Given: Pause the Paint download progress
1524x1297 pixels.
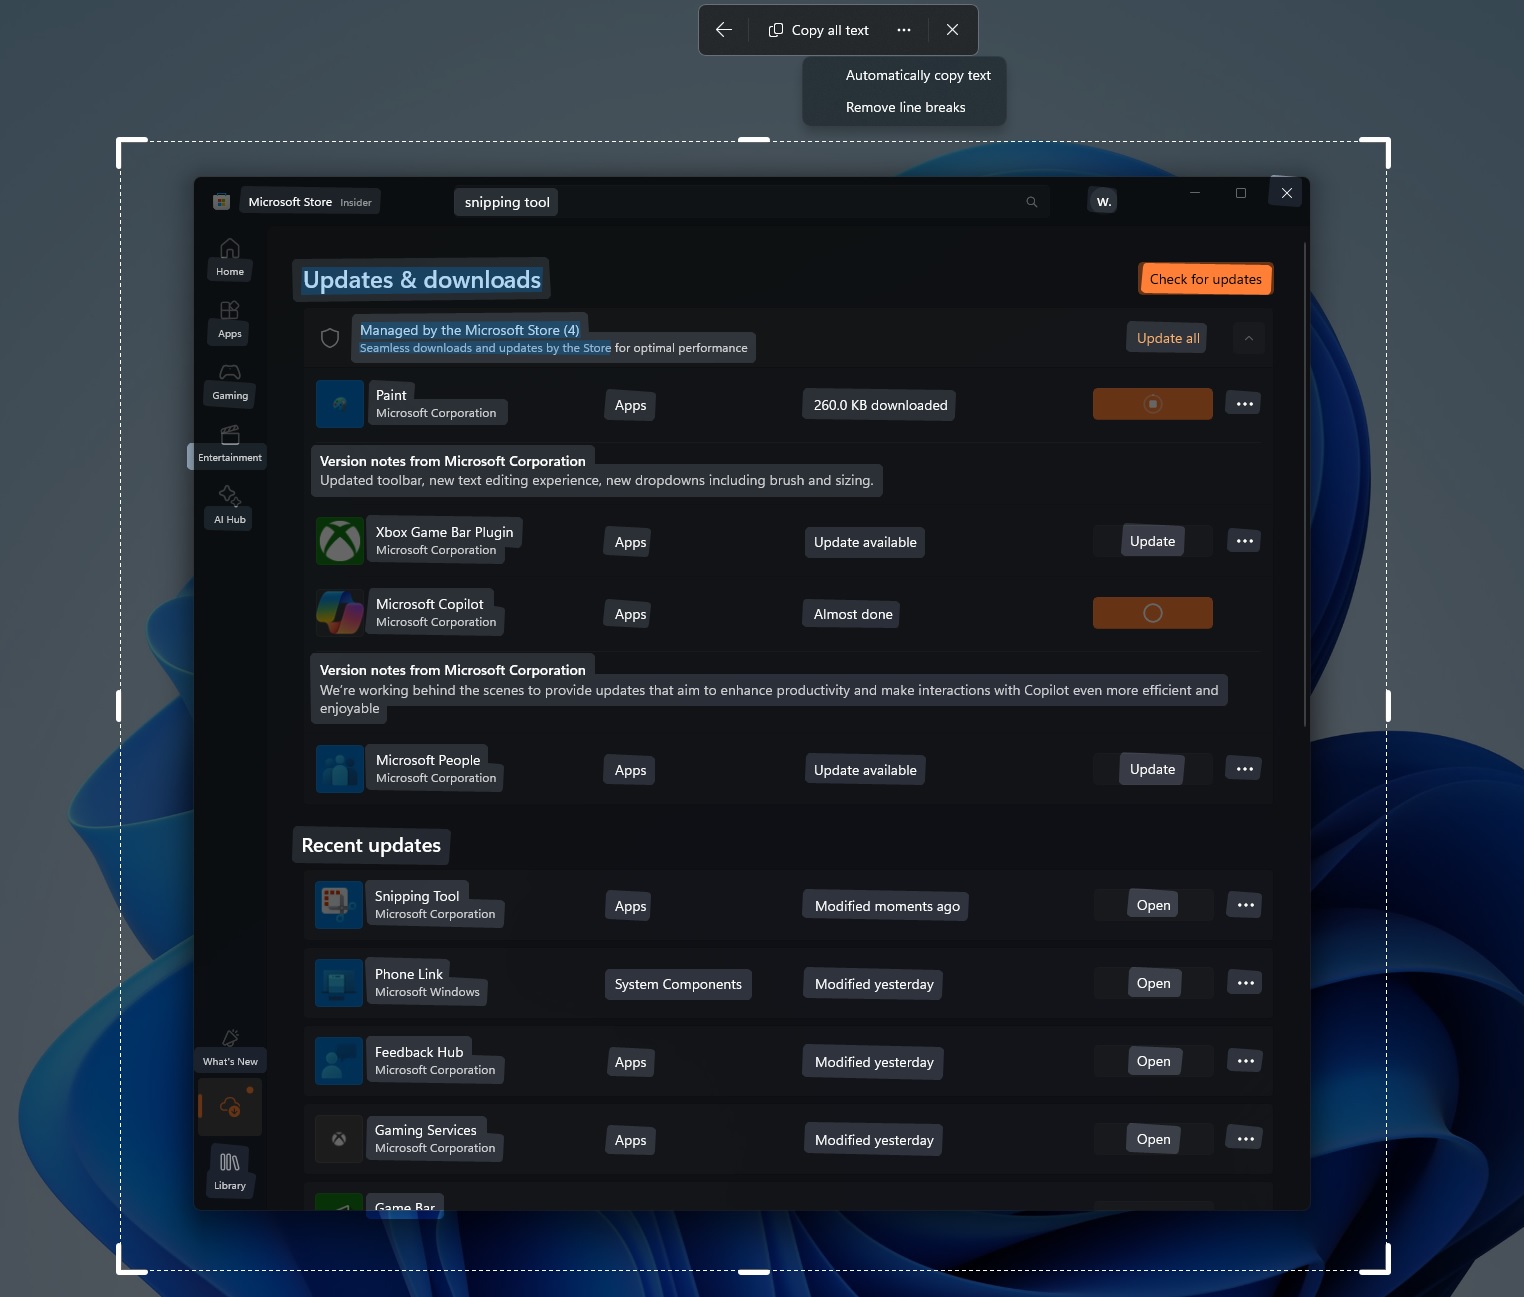Looking at the screenshot, I should tap(1152, 403).
